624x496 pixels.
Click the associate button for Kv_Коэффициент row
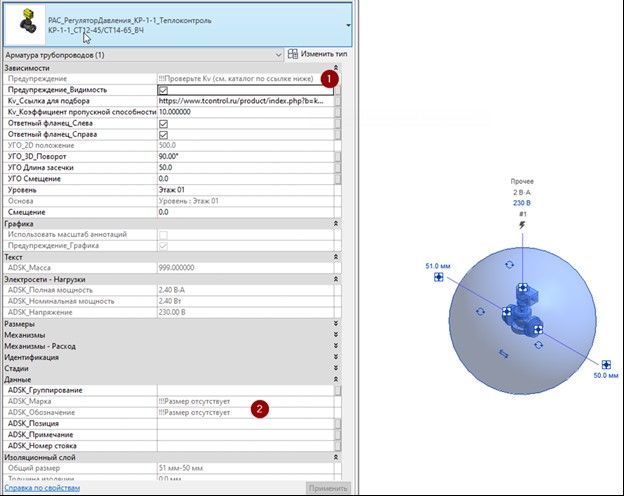pyautogui.click(x=337, y=112)
